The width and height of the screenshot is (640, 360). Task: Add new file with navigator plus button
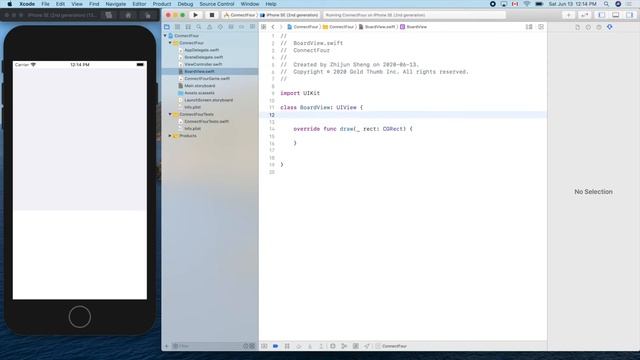tap(167, 346)
